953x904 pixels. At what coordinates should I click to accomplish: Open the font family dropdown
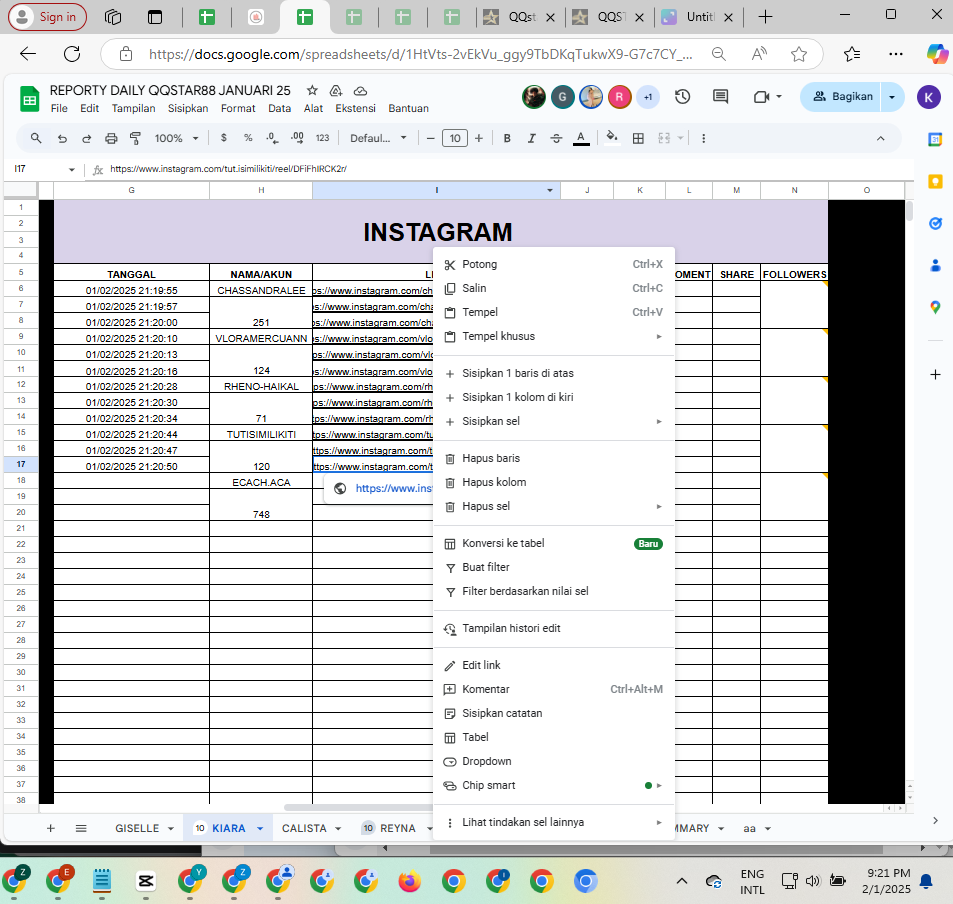tap(378, 139)
